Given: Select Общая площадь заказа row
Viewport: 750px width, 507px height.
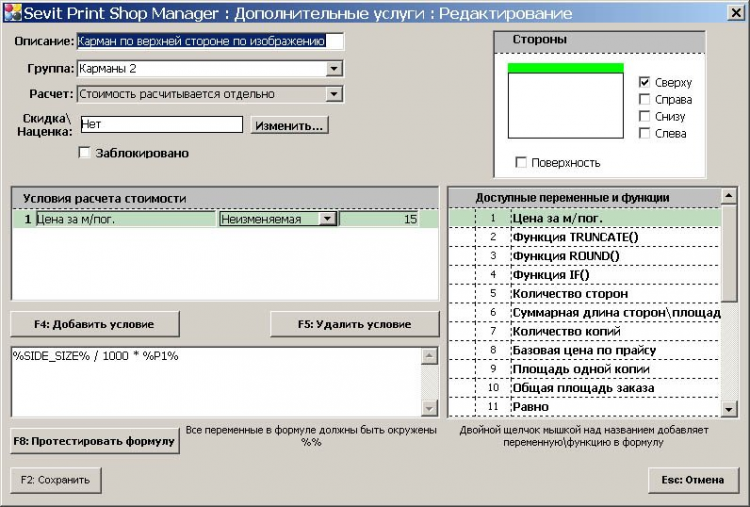Looking at the screenshot, I should (x=585, y=388).
